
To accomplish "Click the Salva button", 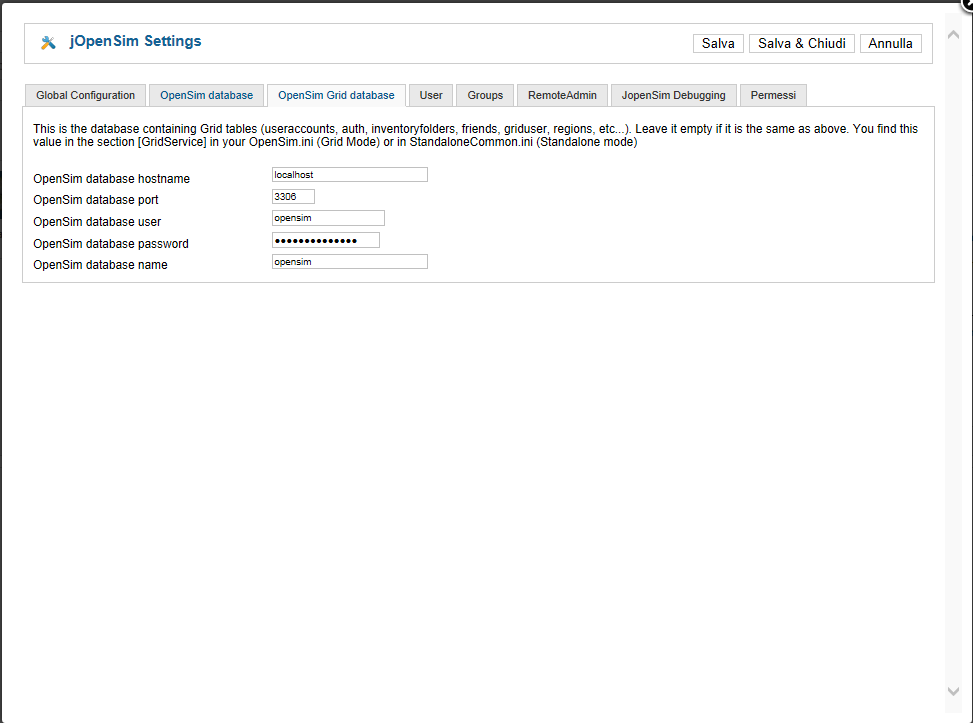I will (x=718, y=43).
